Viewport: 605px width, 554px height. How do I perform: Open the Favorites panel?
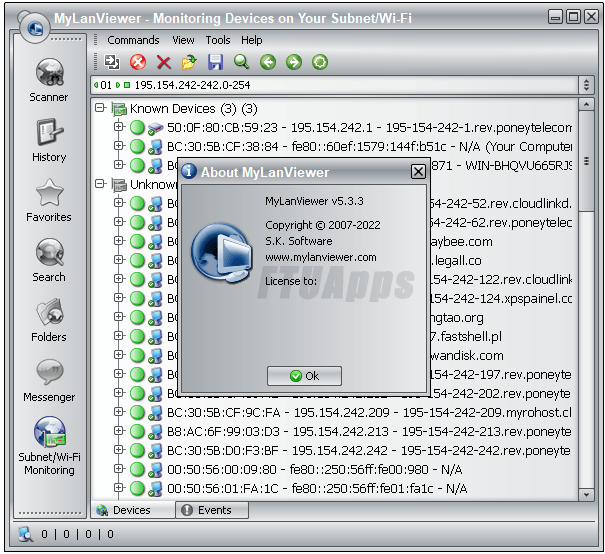coord(49,200)
